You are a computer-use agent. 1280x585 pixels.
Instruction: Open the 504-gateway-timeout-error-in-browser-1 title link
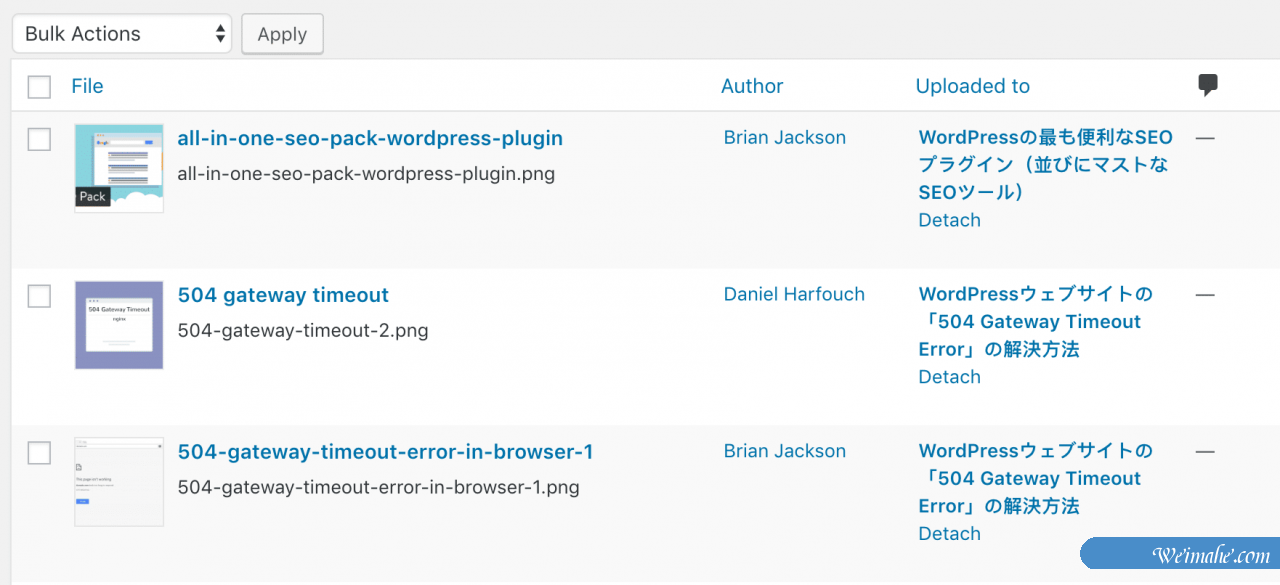385,452
